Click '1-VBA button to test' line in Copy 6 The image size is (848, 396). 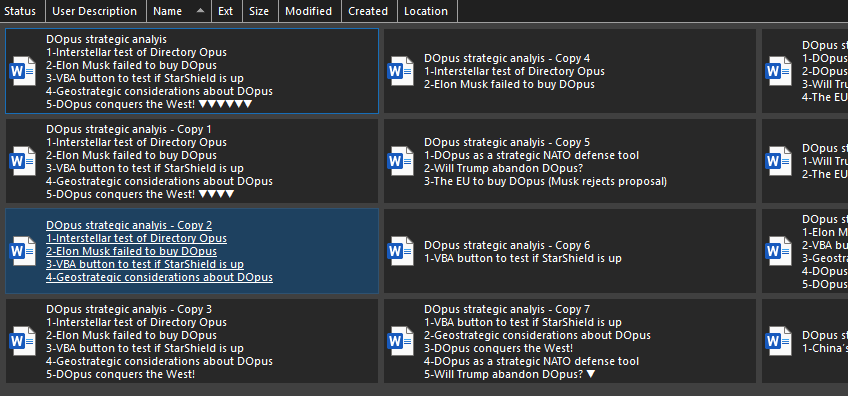(522, 258)
